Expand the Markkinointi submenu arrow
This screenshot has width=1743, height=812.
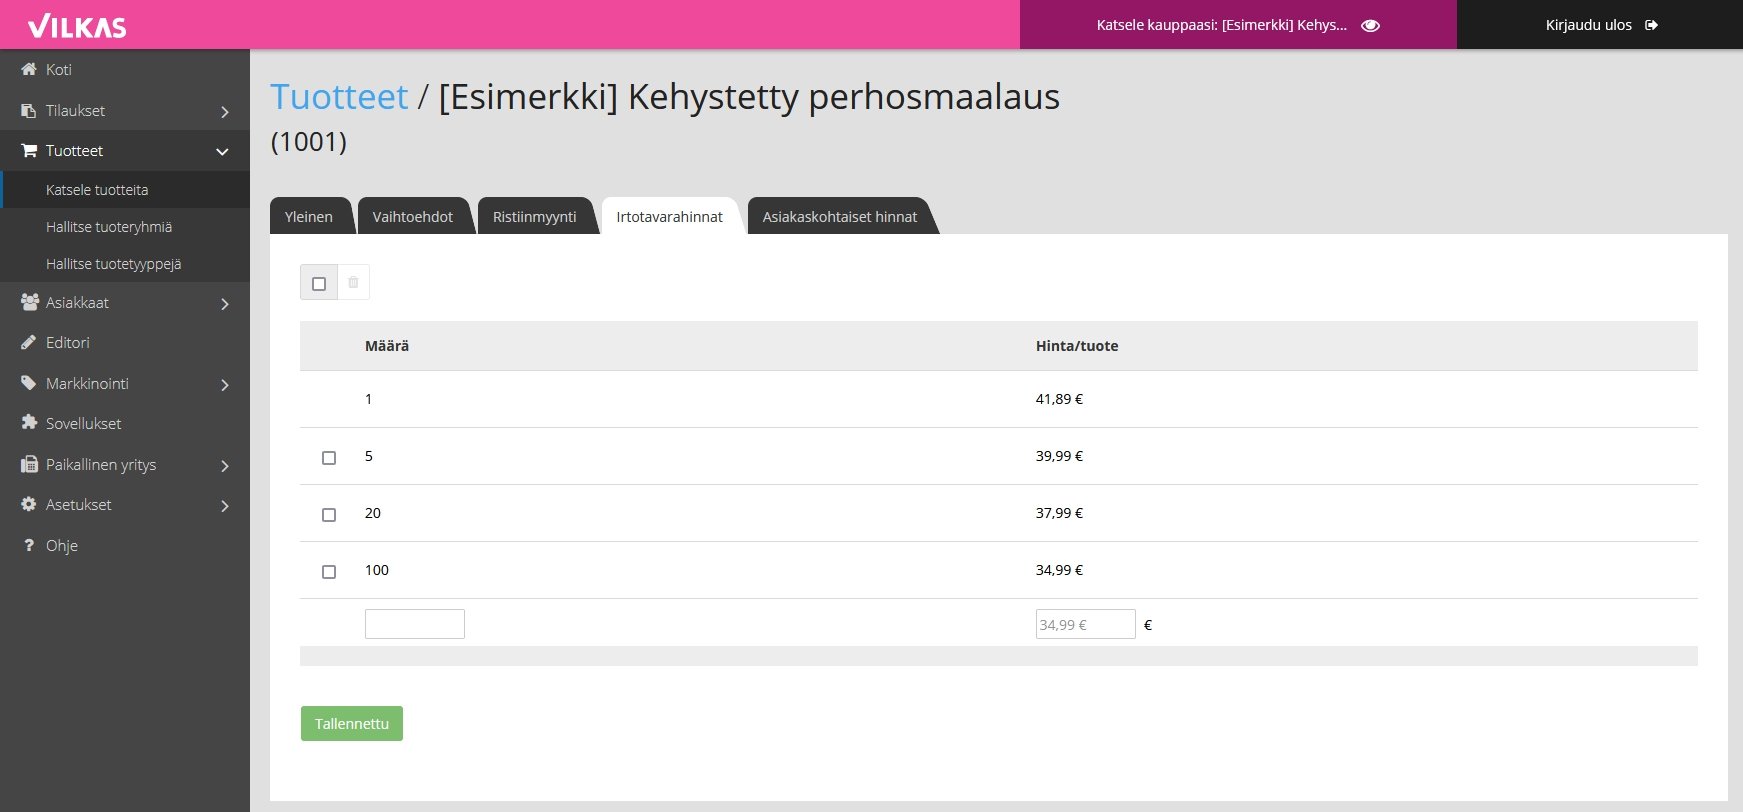pos(225,385)
